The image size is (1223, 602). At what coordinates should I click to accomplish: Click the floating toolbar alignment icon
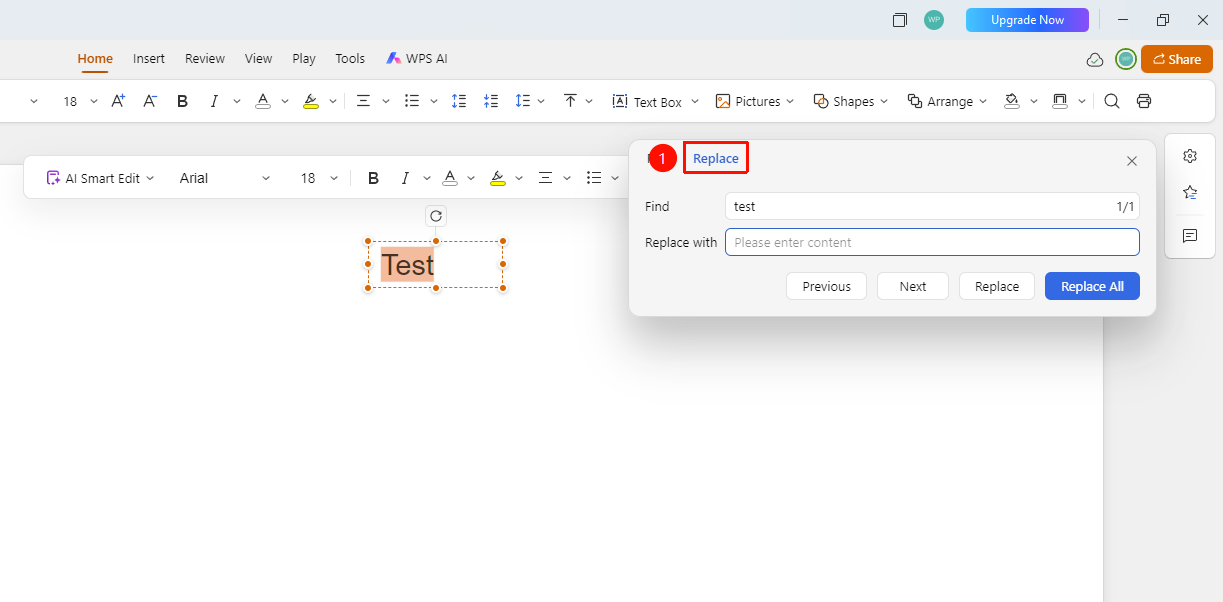tap(545, 178)
